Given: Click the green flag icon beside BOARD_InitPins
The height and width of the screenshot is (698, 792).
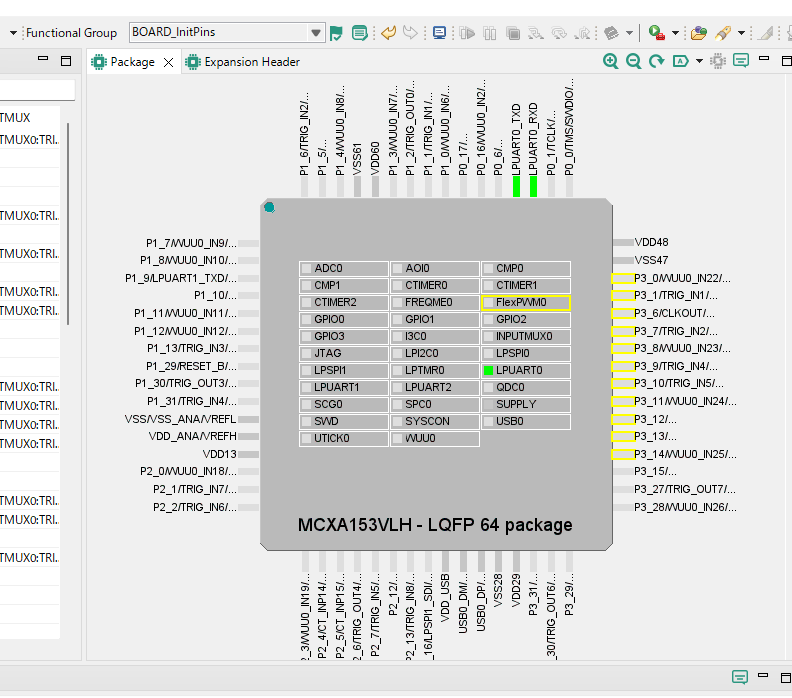Looking at the screenshot, I should (x=337, y=33).
